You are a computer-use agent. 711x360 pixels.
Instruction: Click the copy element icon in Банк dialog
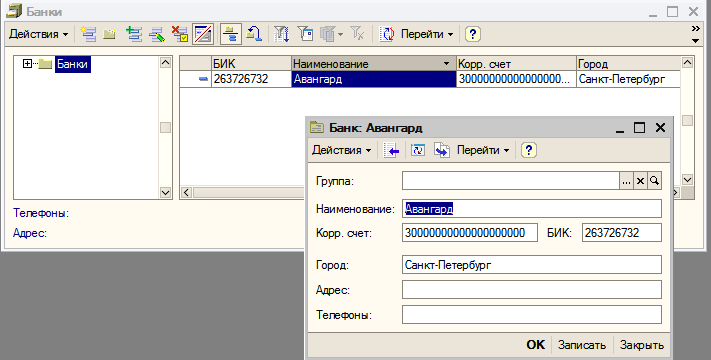coord(442,150)
